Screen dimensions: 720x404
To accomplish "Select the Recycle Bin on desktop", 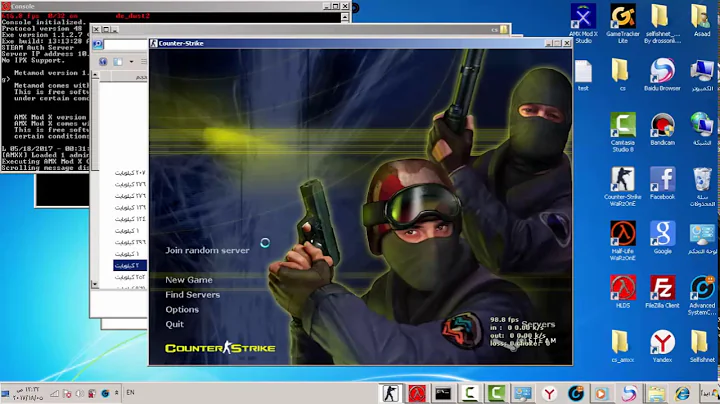I will (702, 186).
